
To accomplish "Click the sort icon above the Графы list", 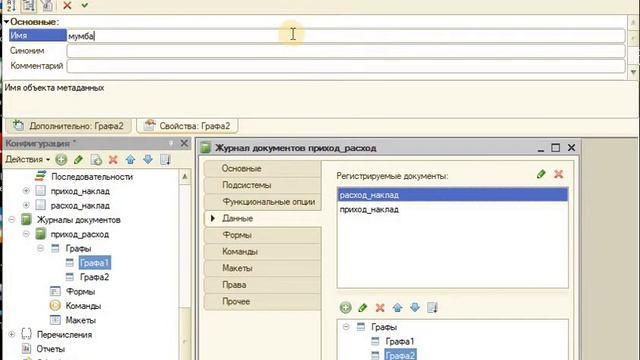I will (x=432, y=307).
